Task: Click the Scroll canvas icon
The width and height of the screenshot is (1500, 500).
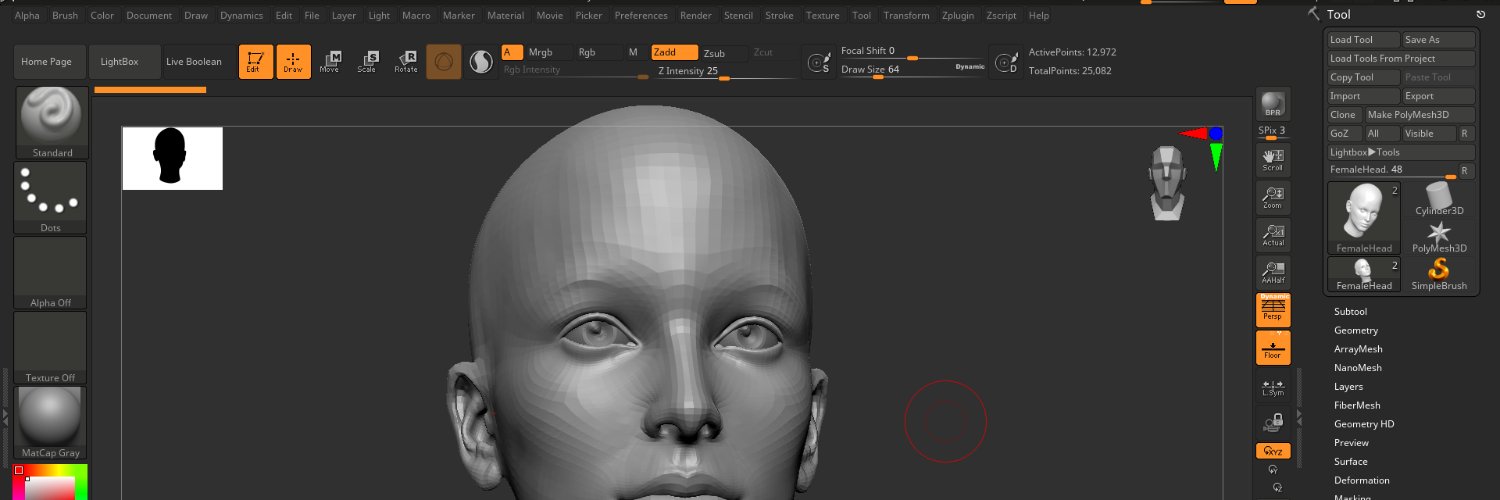Action: point(1273,160)
